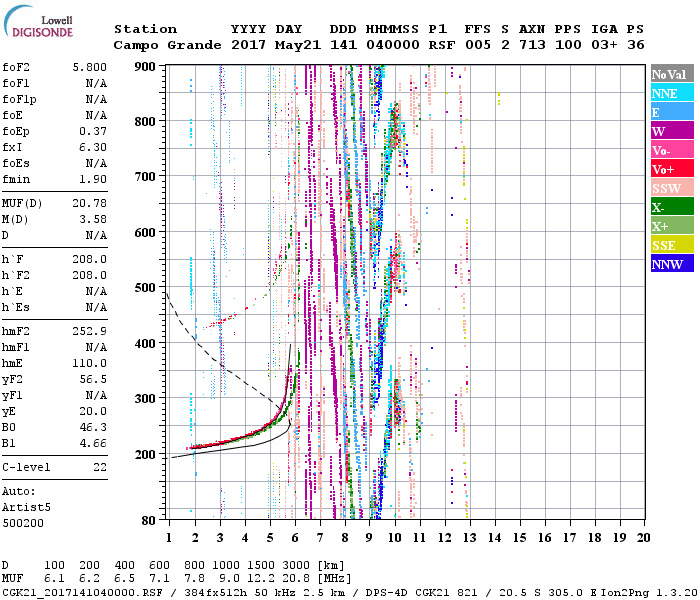Click the hmE value 110.0
The height and width of the screenshot is (600, 700).
tap(89, 364)
